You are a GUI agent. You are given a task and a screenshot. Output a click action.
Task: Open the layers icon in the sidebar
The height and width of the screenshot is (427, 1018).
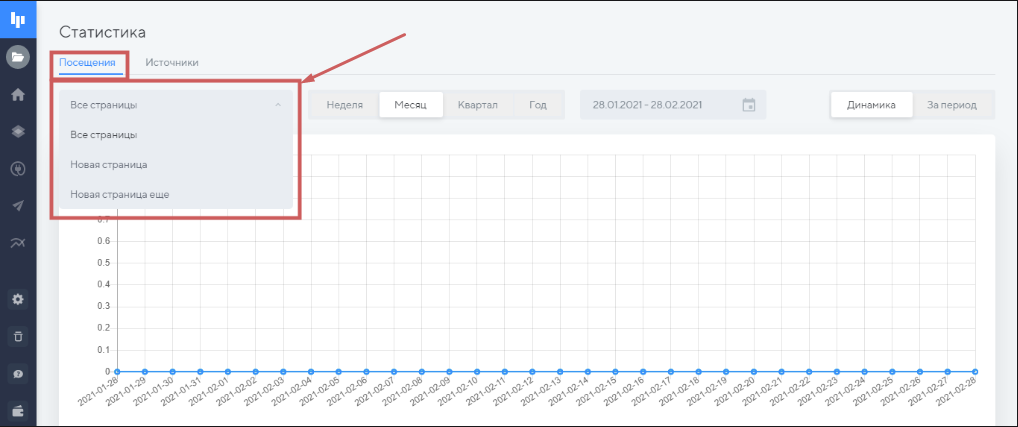coord(17,131)
